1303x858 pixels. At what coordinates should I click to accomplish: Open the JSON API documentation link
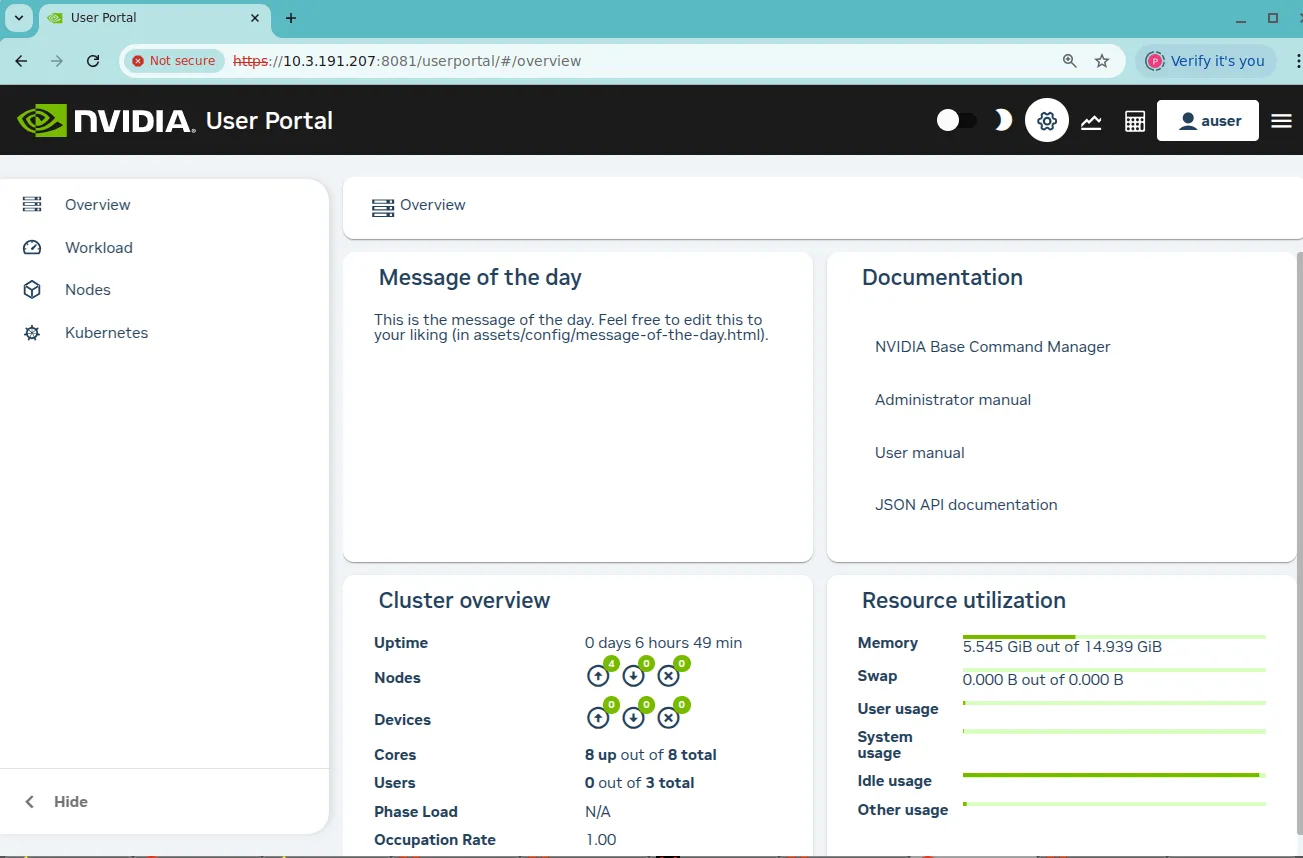[x=966, y=505]
